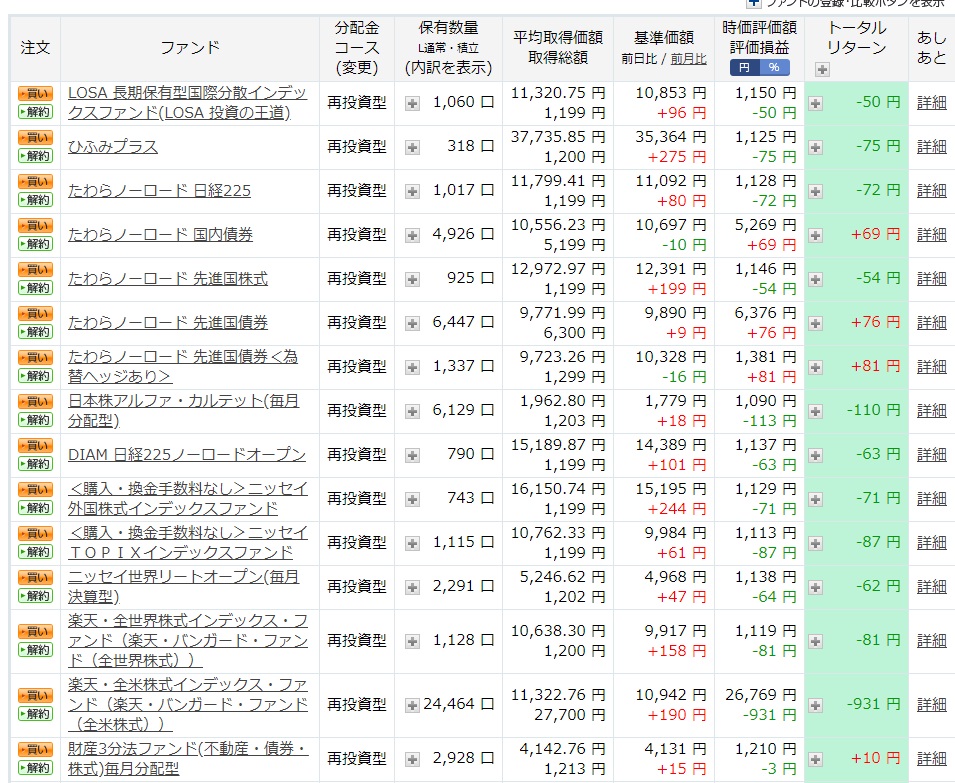Screen dimensions: 955x783
Task: Open たわらノーロード 先進国株式 fund link
Action: (x=167, y=279)
